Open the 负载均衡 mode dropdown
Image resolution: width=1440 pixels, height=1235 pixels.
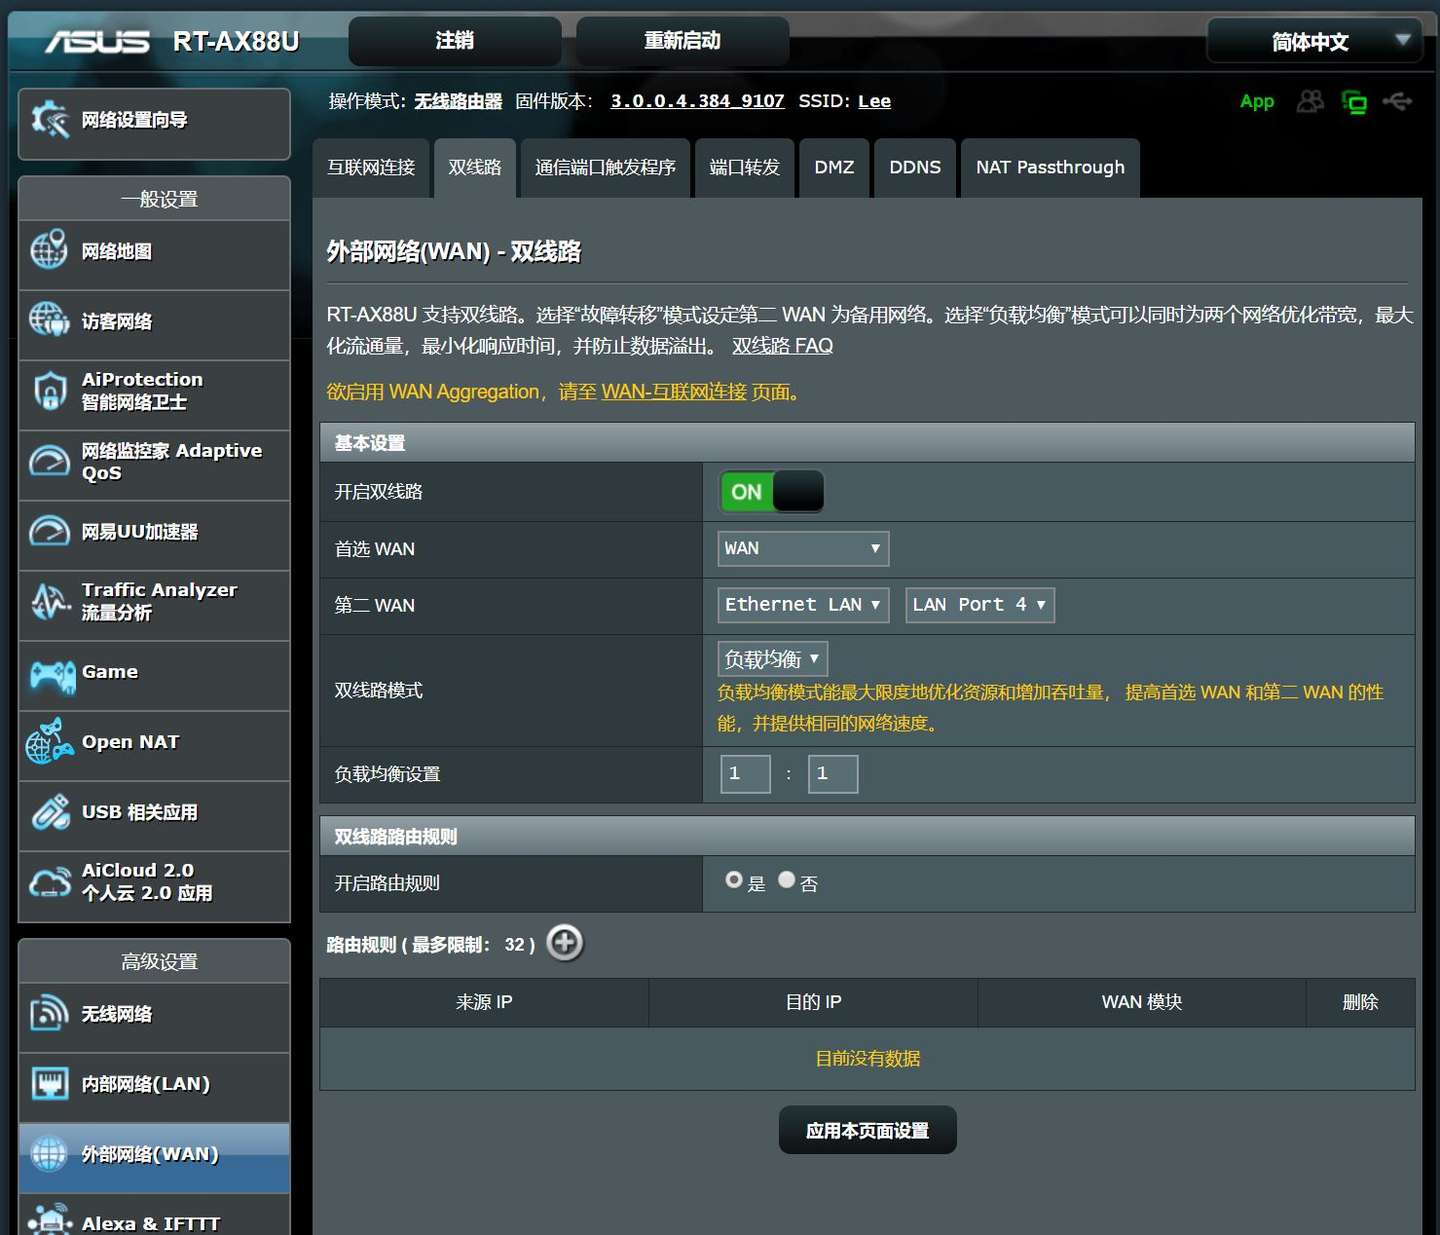click(x=772, y=658)
